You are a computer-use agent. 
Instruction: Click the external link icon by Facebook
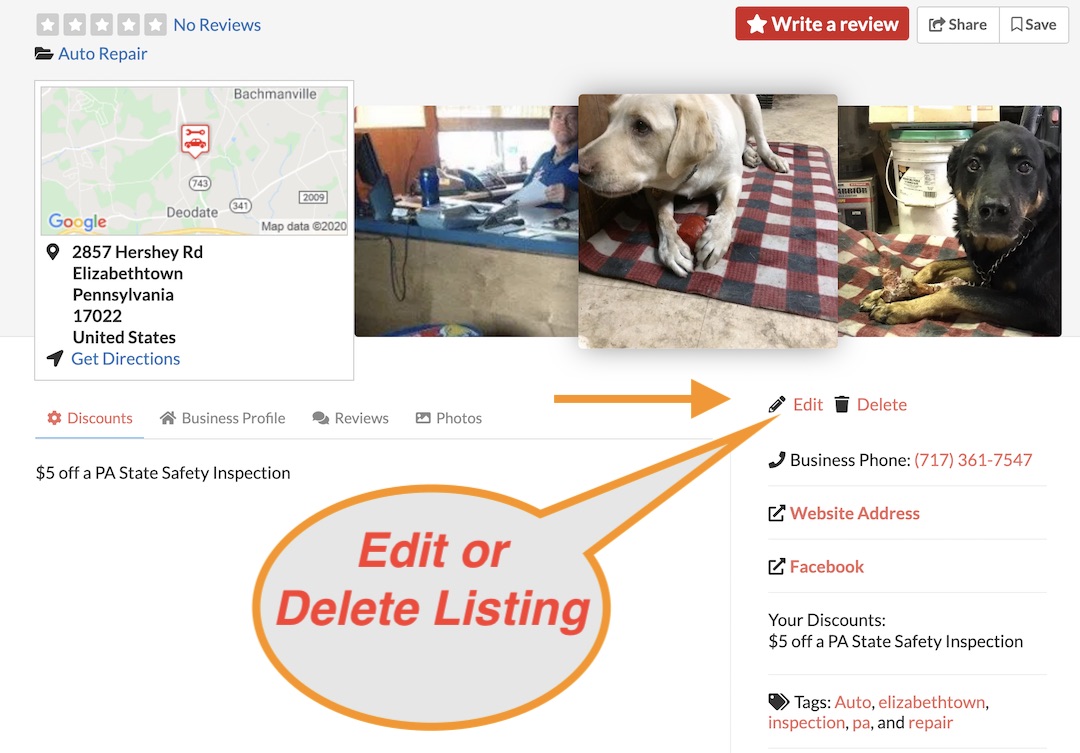tap(776, 566)
